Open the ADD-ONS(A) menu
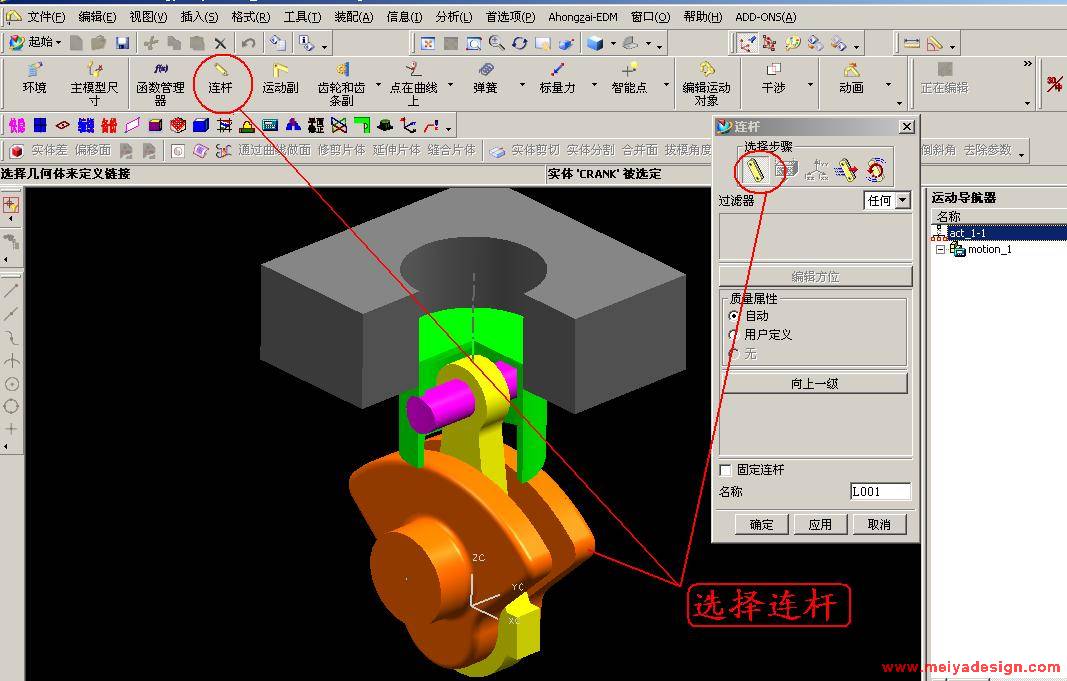 pos(766,16)
